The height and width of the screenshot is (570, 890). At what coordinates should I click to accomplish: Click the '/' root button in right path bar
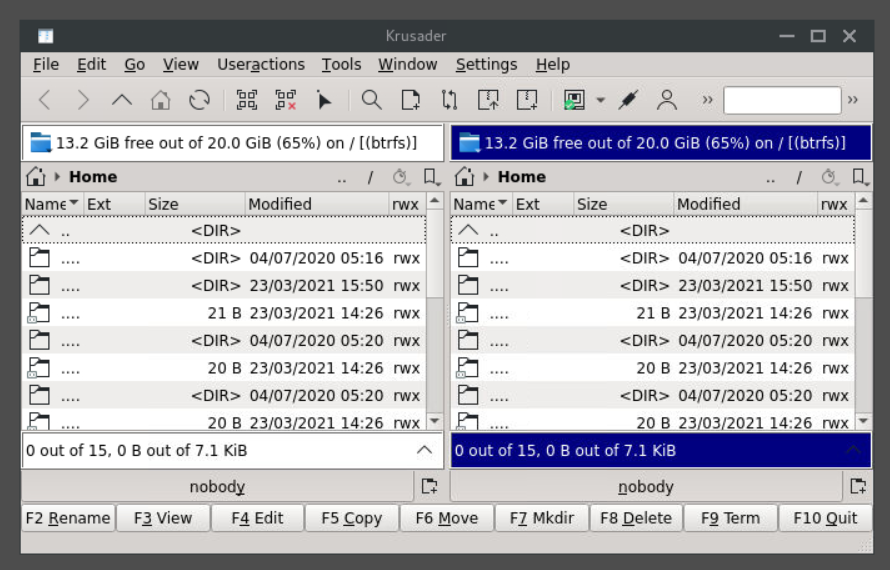(x=799, y=178)
